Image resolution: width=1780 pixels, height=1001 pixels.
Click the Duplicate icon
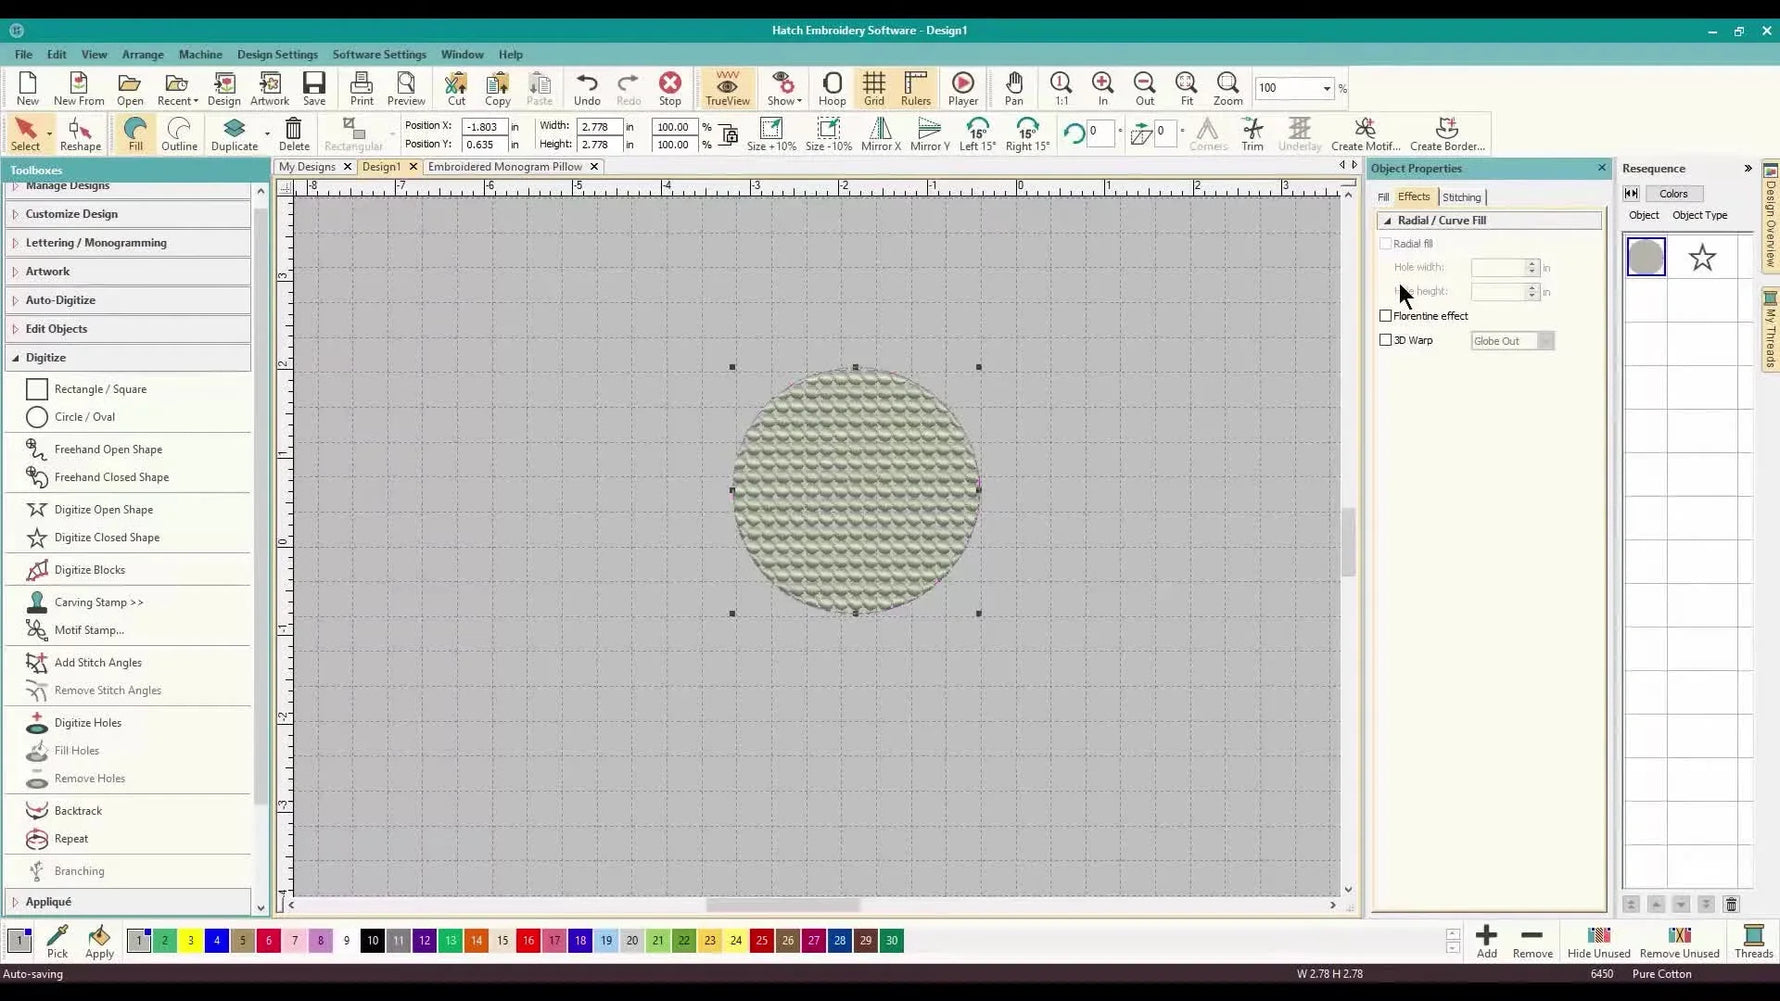coord(234,134)
